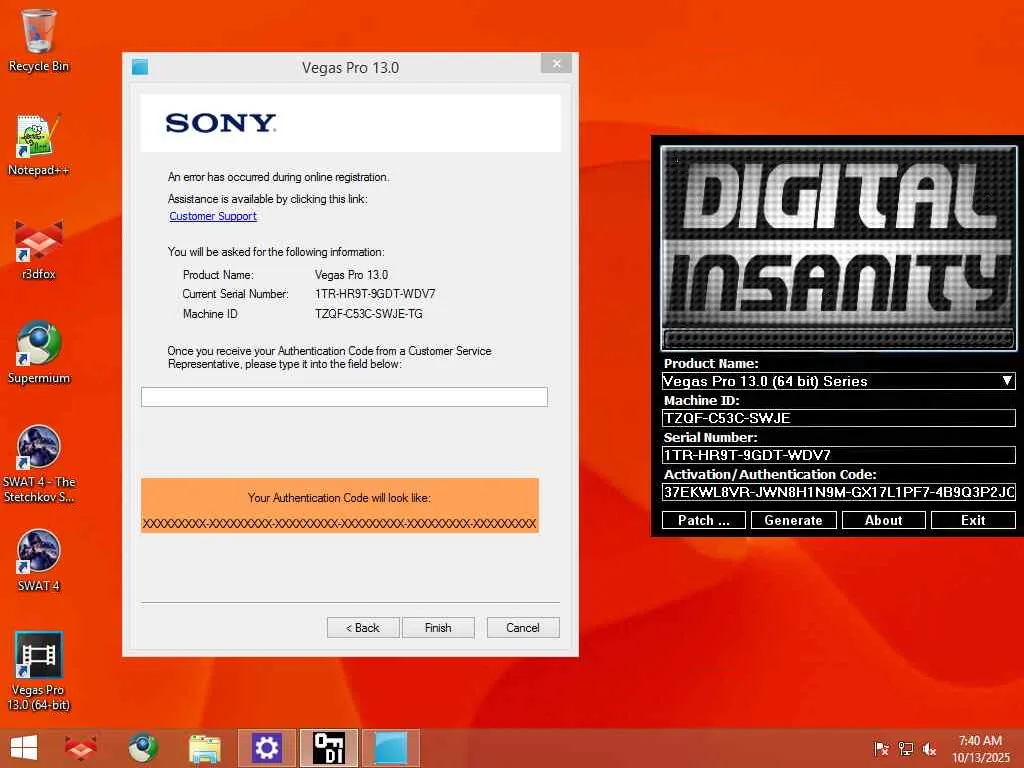
Task: Select SWAT 4 - The Stetchkov Syndicate shortcut
Action: click(39, 464)
